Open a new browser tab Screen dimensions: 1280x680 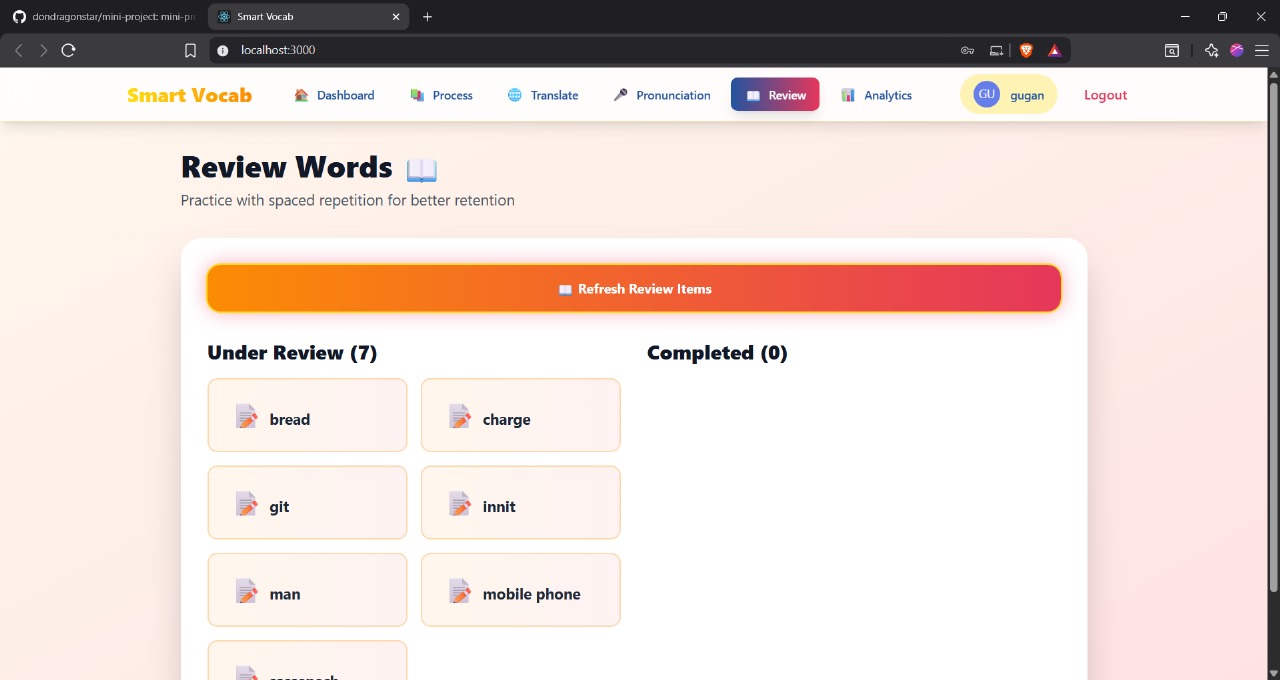click(x=428, y=17)
